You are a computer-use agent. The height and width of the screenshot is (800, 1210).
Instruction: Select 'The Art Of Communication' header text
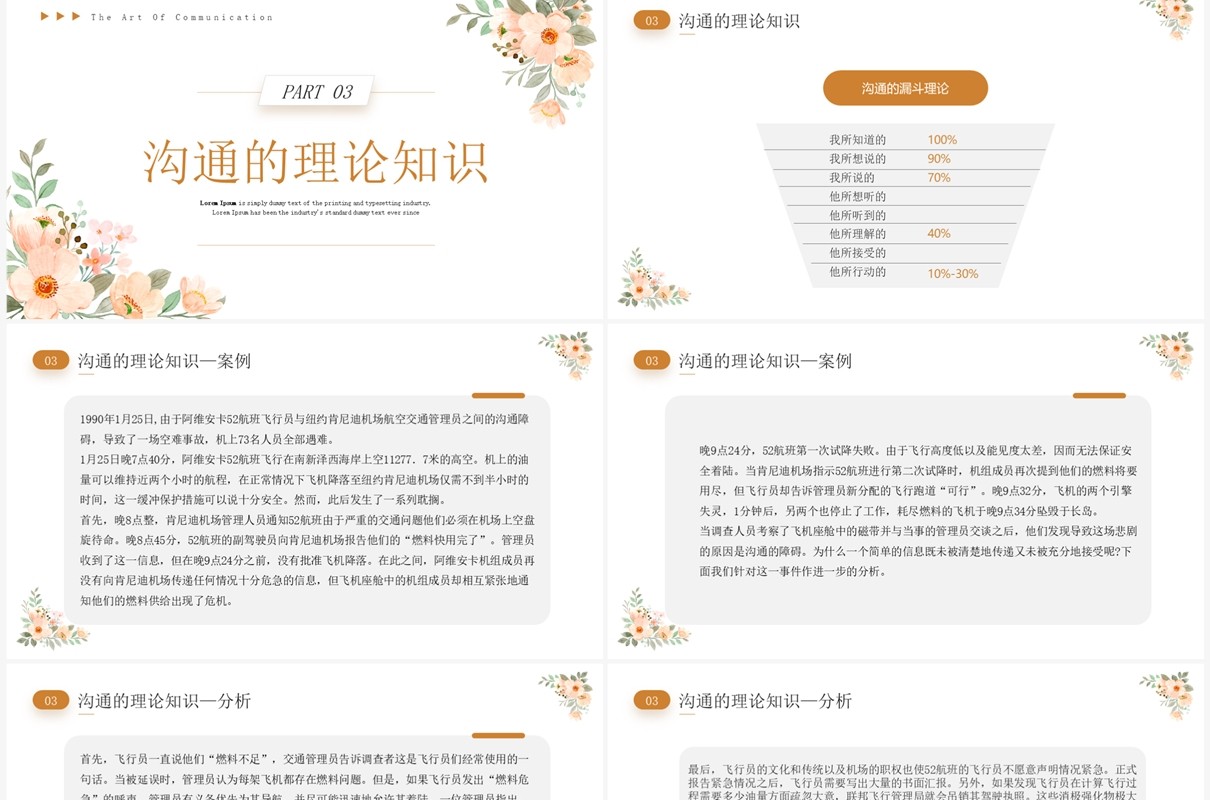click(x=181, y=17)
